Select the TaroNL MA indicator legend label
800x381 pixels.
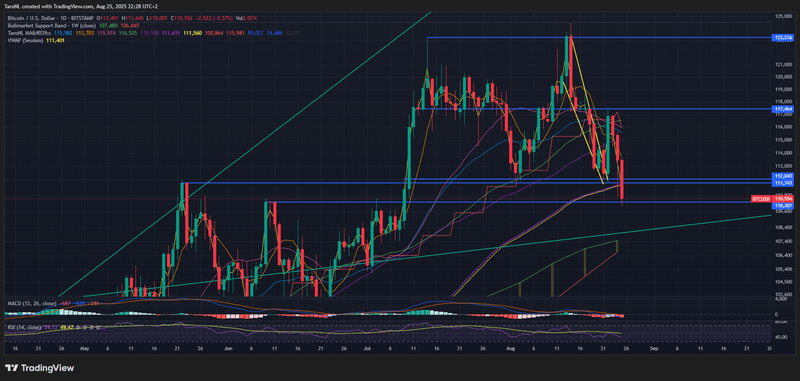pos(29,33)
